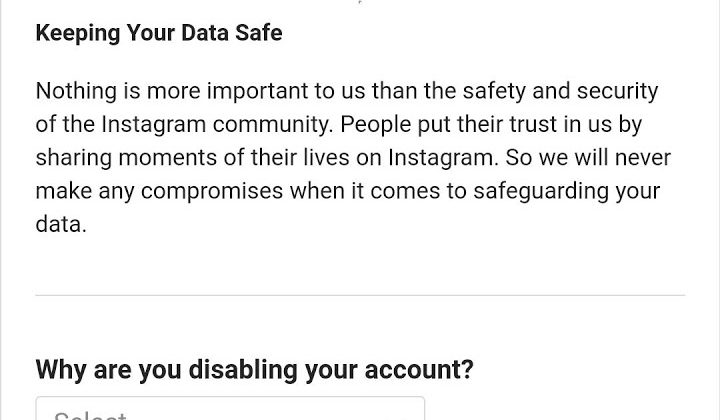Click the word 'community.' in second line

[273, 125]
